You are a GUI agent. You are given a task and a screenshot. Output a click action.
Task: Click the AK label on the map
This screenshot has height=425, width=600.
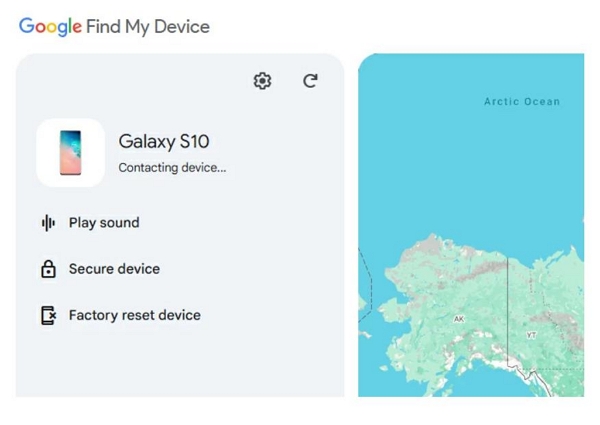coord(459,319)
